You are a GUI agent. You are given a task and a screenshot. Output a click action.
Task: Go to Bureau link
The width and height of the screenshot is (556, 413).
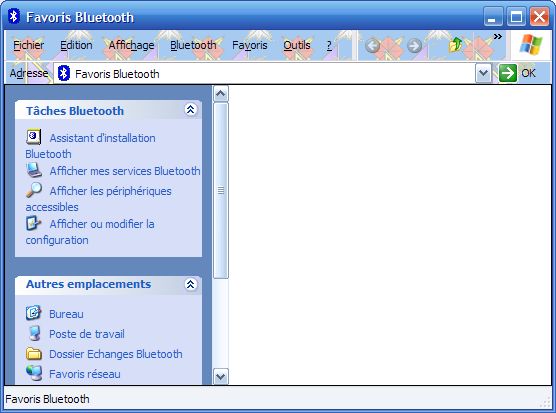pos(66,314)
